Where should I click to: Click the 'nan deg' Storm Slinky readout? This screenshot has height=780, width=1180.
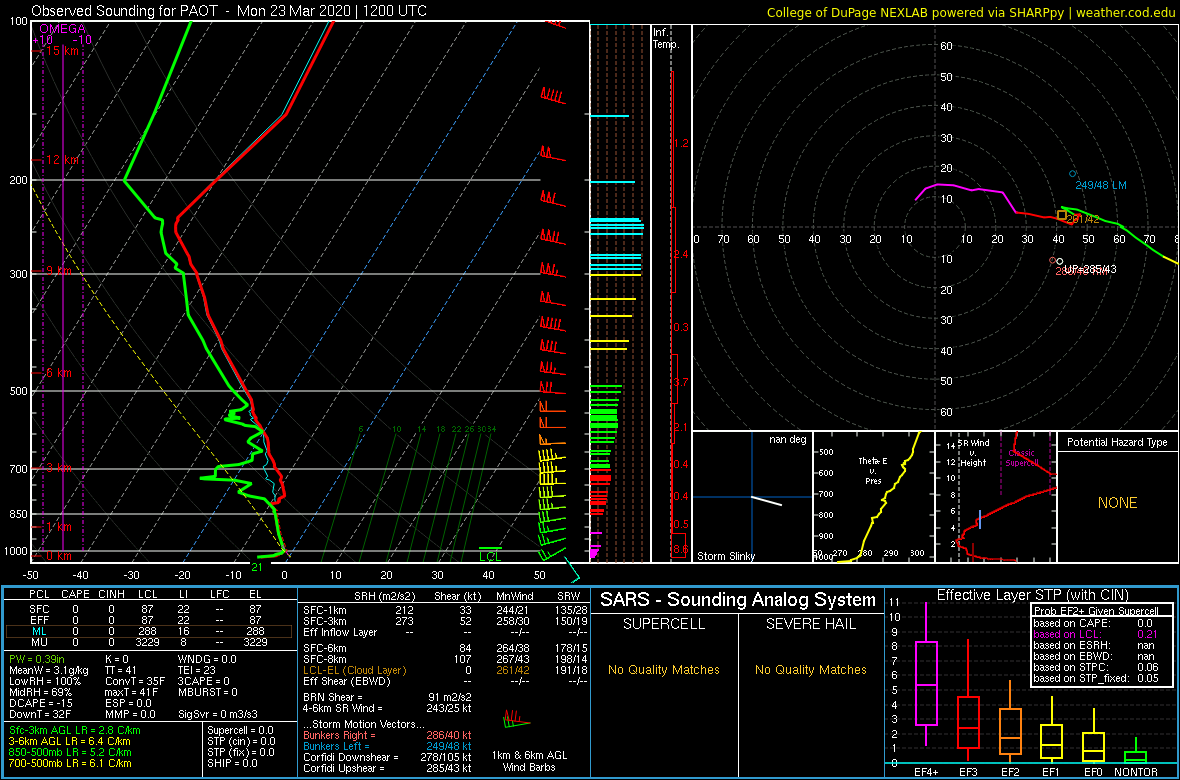[788, 439]
